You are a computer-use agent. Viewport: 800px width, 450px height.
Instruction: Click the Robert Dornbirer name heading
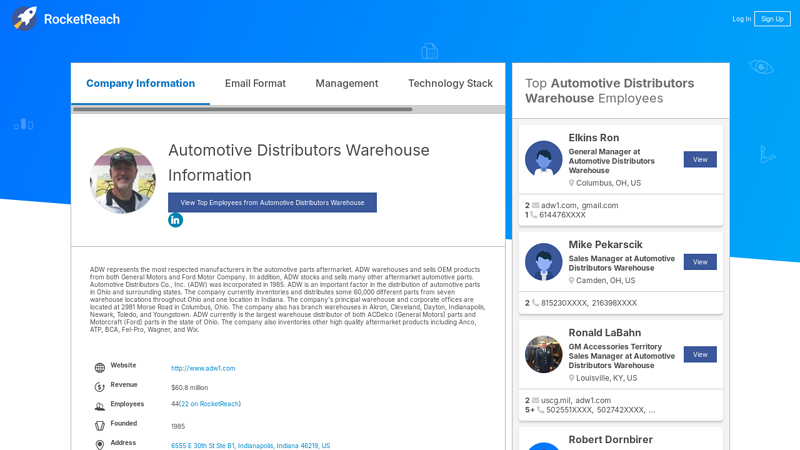point(611,439)
